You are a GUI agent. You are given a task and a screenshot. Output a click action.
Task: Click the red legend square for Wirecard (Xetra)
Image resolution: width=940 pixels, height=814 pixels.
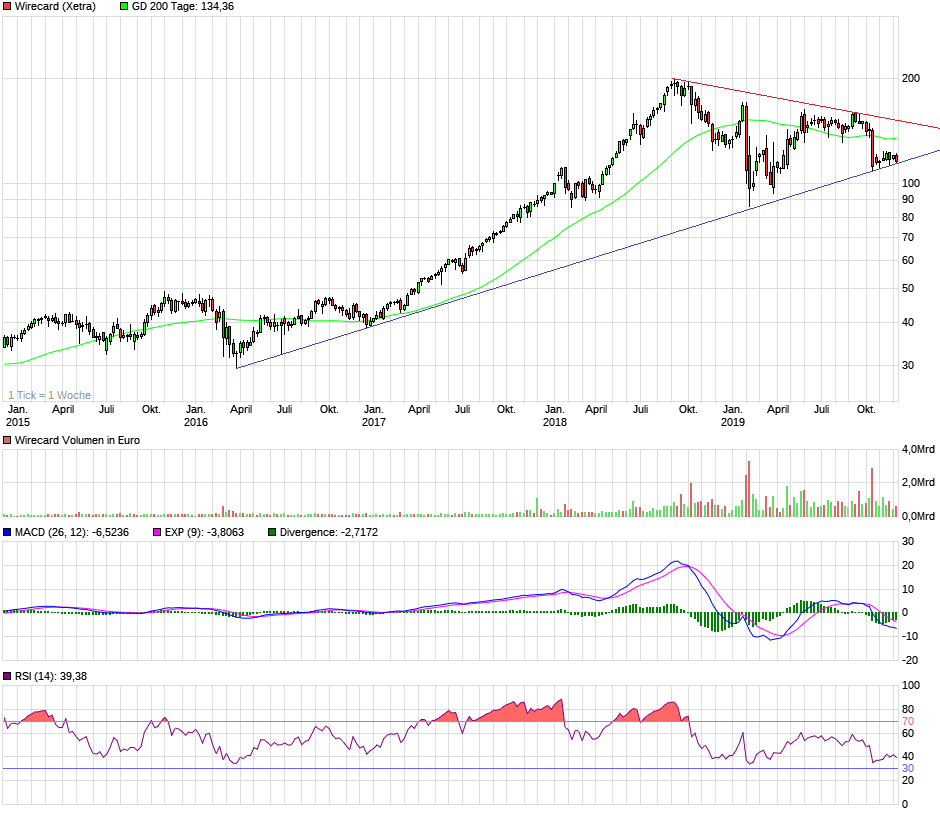tap(8, 6)
